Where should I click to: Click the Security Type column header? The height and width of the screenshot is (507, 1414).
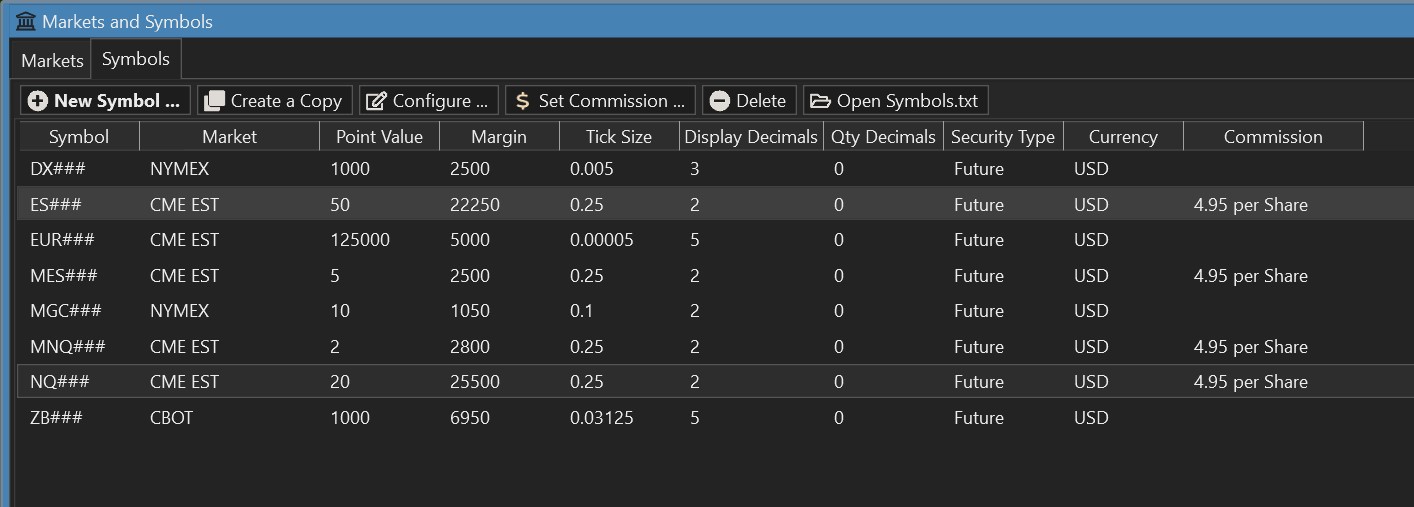(x=1003, y=137)
